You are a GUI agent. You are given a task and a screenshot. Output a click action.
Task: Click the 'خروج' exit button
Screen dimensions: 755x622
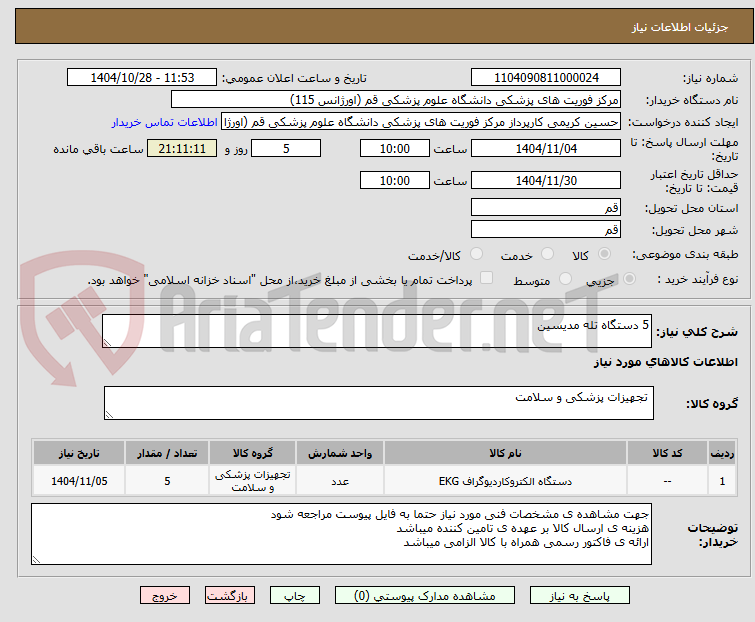click(165, 596)
